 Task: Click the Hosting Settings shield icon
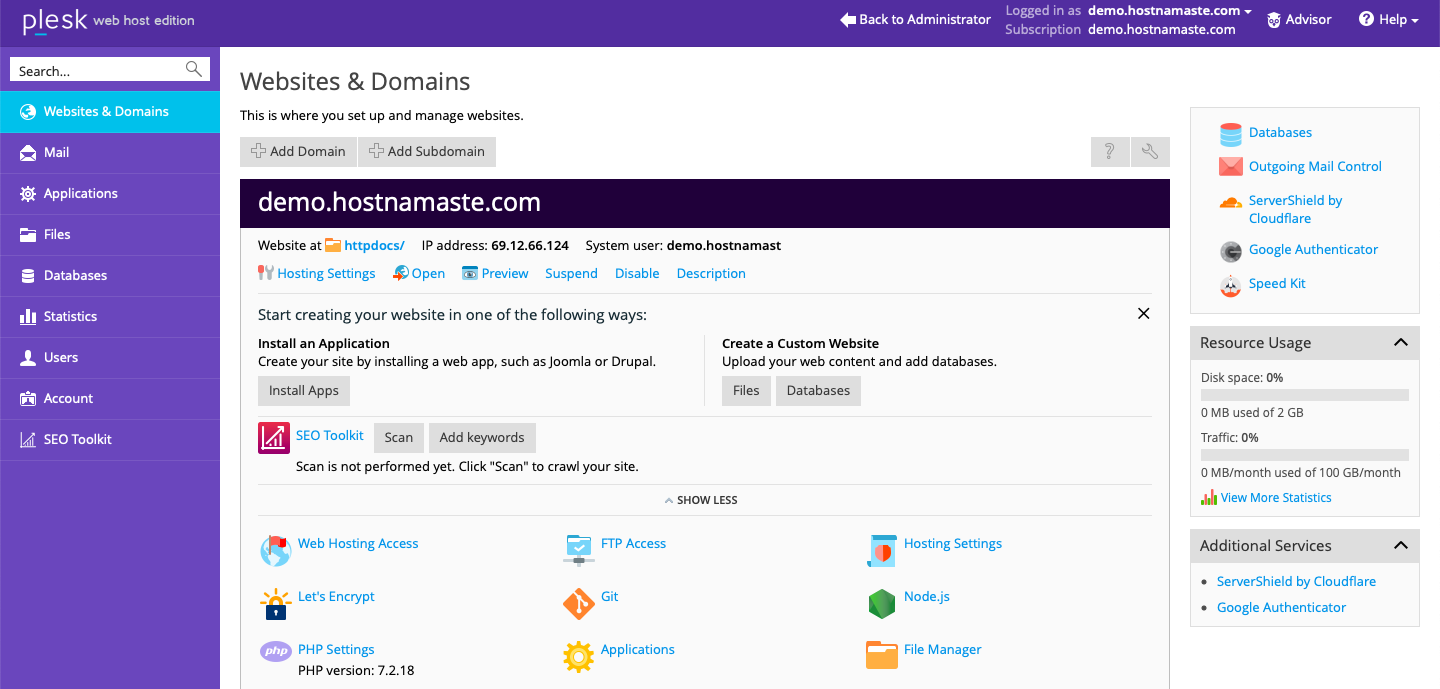pos(881,550)
